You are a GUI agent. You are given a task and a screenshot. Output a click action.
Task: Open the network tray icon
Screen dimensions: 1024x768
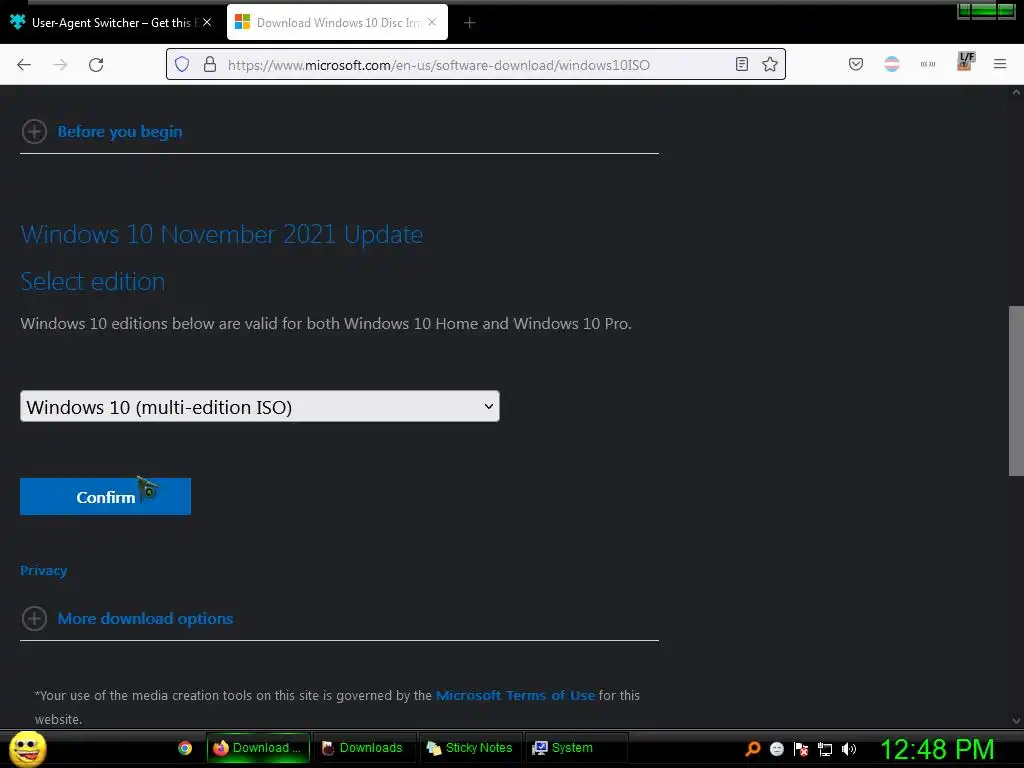pyautogui.click(x=825, y=749)
